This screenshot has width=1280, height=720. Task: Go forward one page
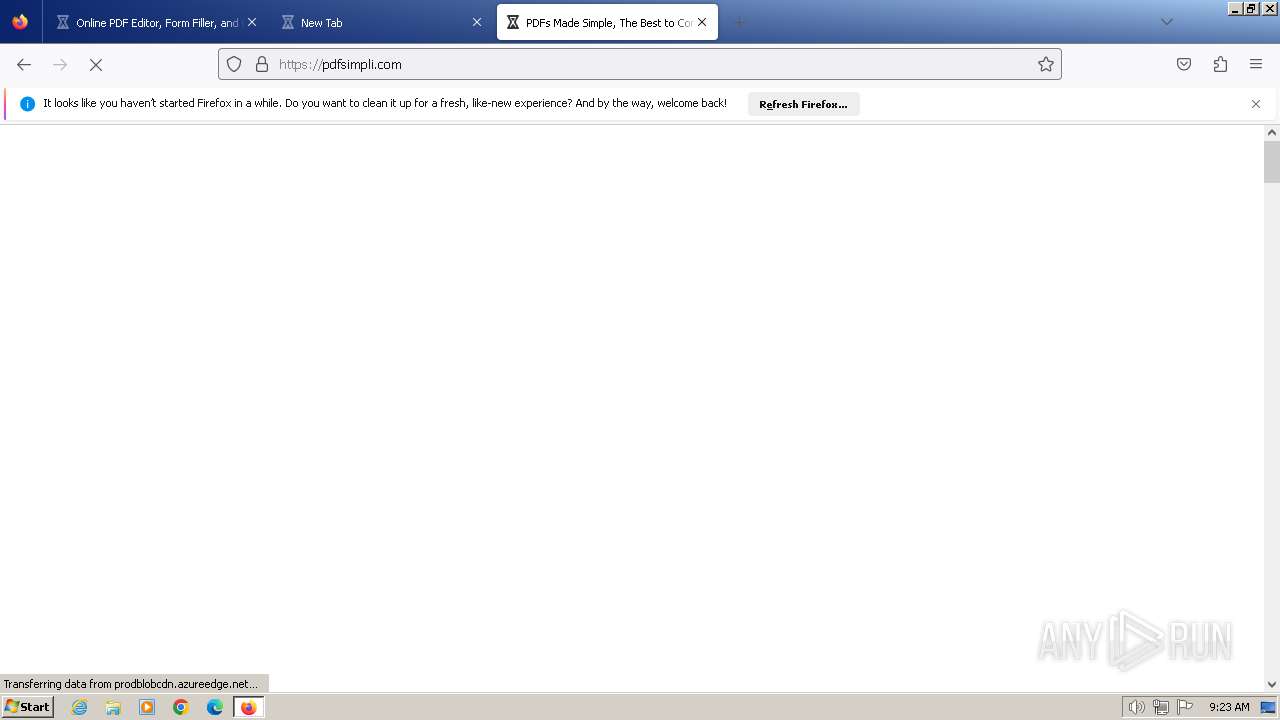click(x=60, y=64)
